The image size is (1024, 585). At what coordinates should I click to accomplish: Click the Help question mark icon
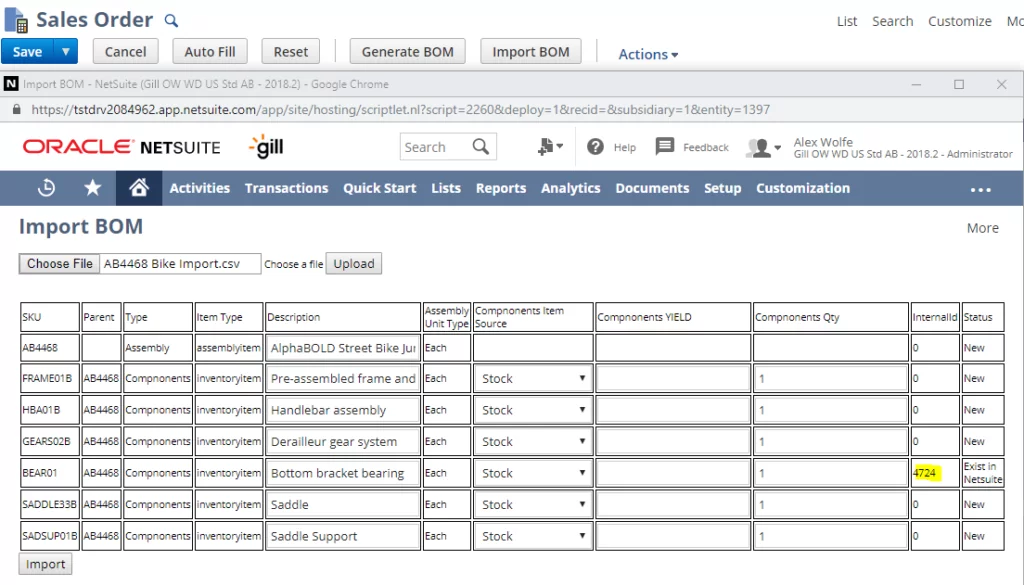tap(595, 147)
